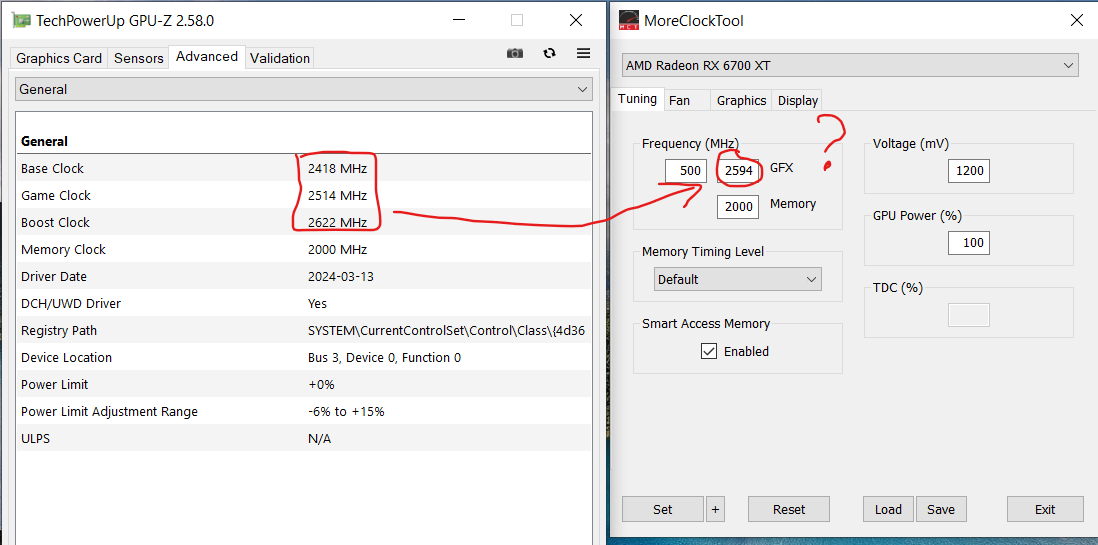Select the Boost Clock value 2622 MHz
Screen dimensions: 1098x545
pyautogui.click(x=337, y=222)
